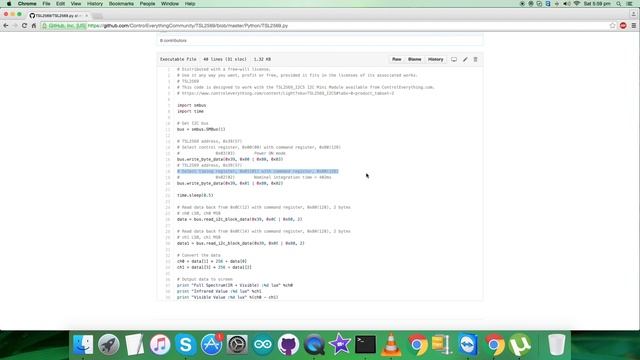640x360 pixels.
Task: Open the Chrome application menu
Action: pos(27,4)
